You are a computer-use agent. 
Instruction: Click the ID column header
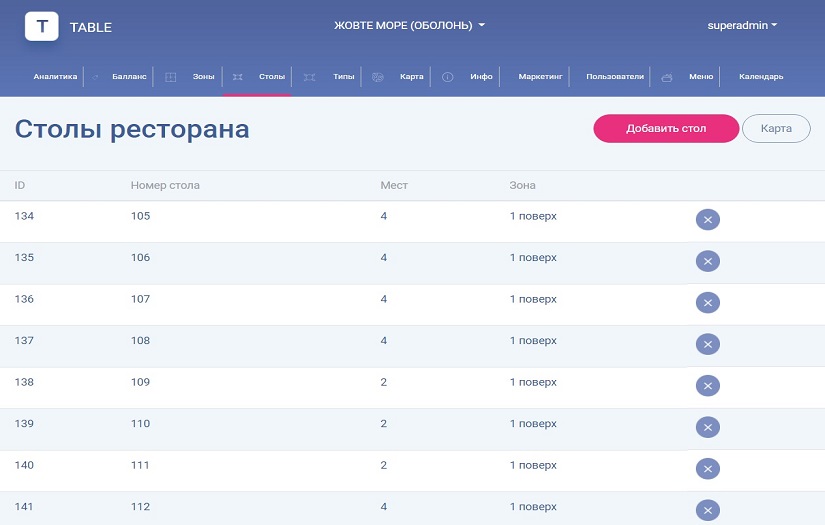coord(19,185)
